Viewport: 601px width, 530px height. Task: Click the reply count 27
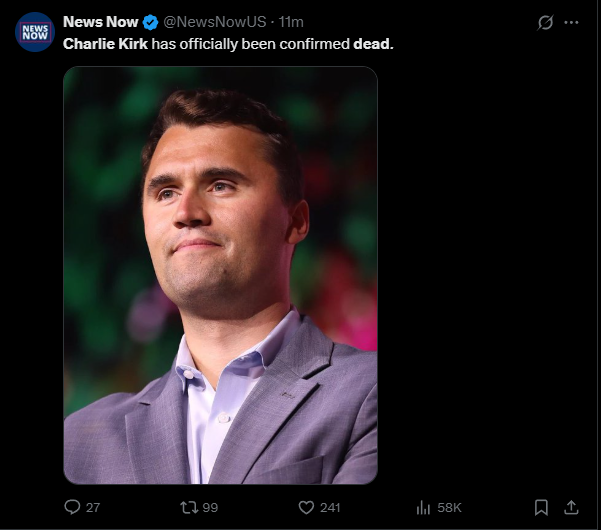93,508
